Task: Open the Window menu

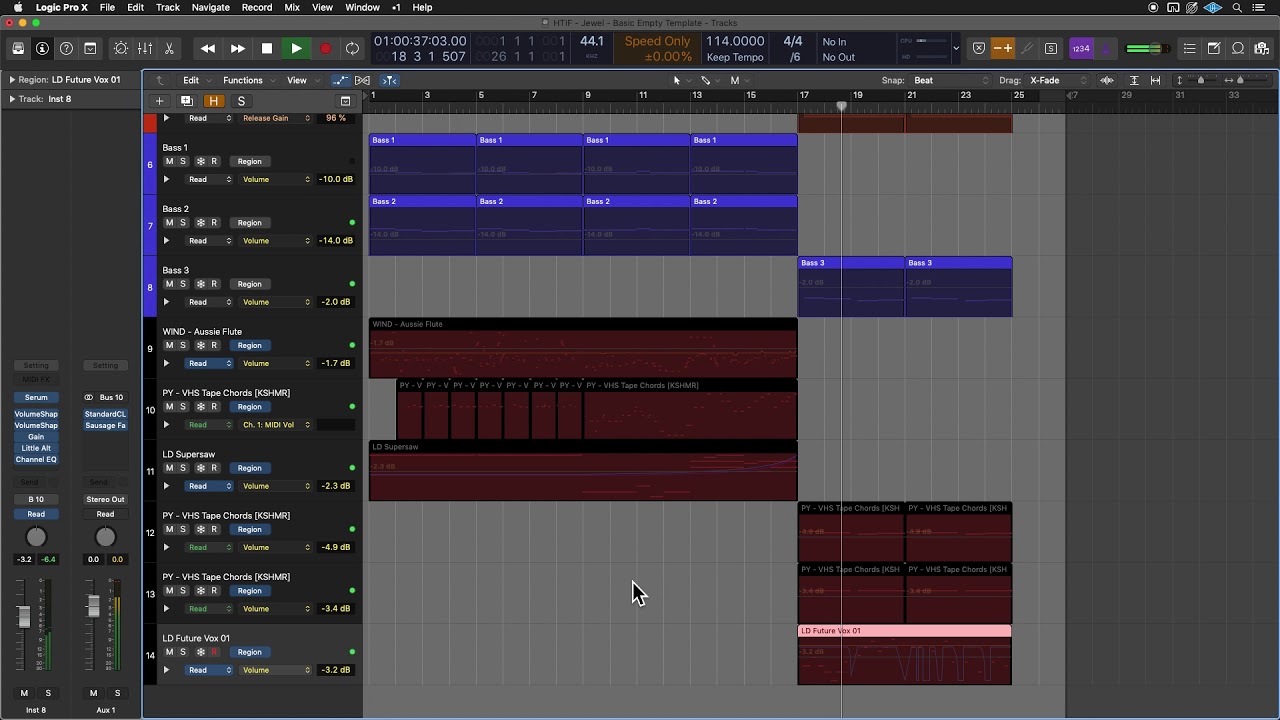Action: pyautogui.click(x=362, y=7)
